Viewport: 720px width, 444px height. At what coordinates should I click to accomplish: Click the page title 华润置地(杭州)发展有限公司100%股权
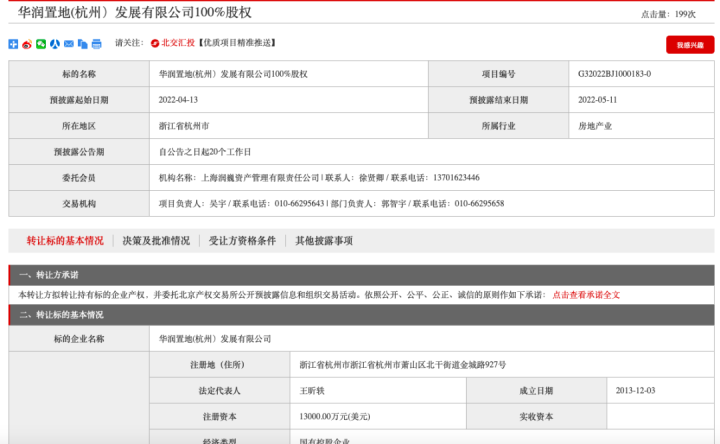135,12
